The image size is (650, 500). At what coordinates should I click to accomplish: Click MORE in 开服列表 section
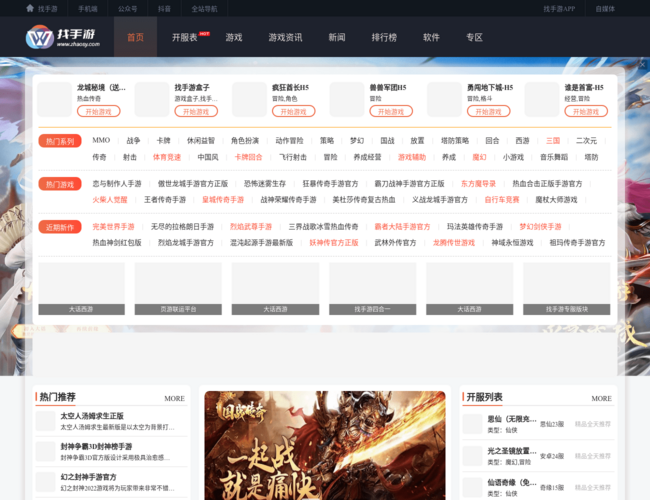(x=601, y=398)
